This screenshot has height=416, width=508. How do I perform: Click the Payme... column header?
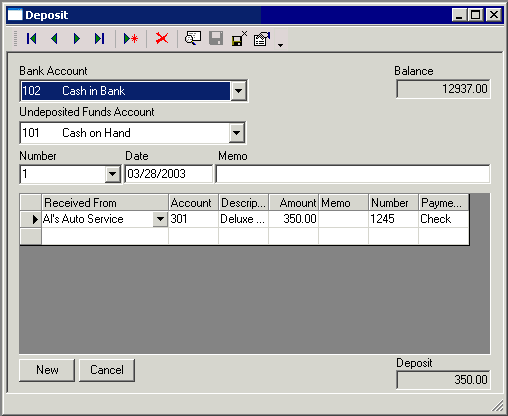pos(444,203)
